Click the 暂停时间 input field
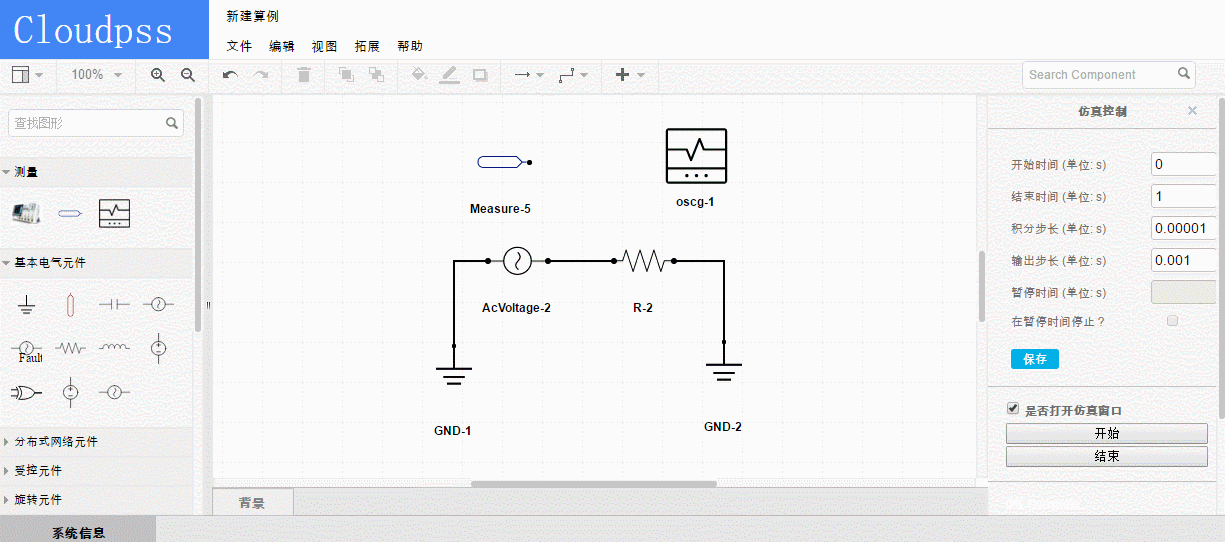 tap(1183, 292)
